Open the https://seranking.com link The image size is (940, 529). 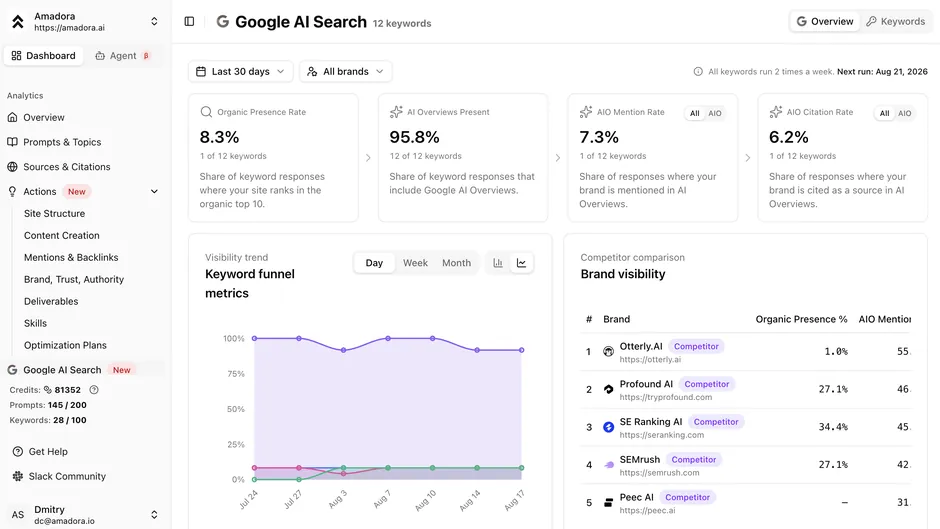(662, 435)
